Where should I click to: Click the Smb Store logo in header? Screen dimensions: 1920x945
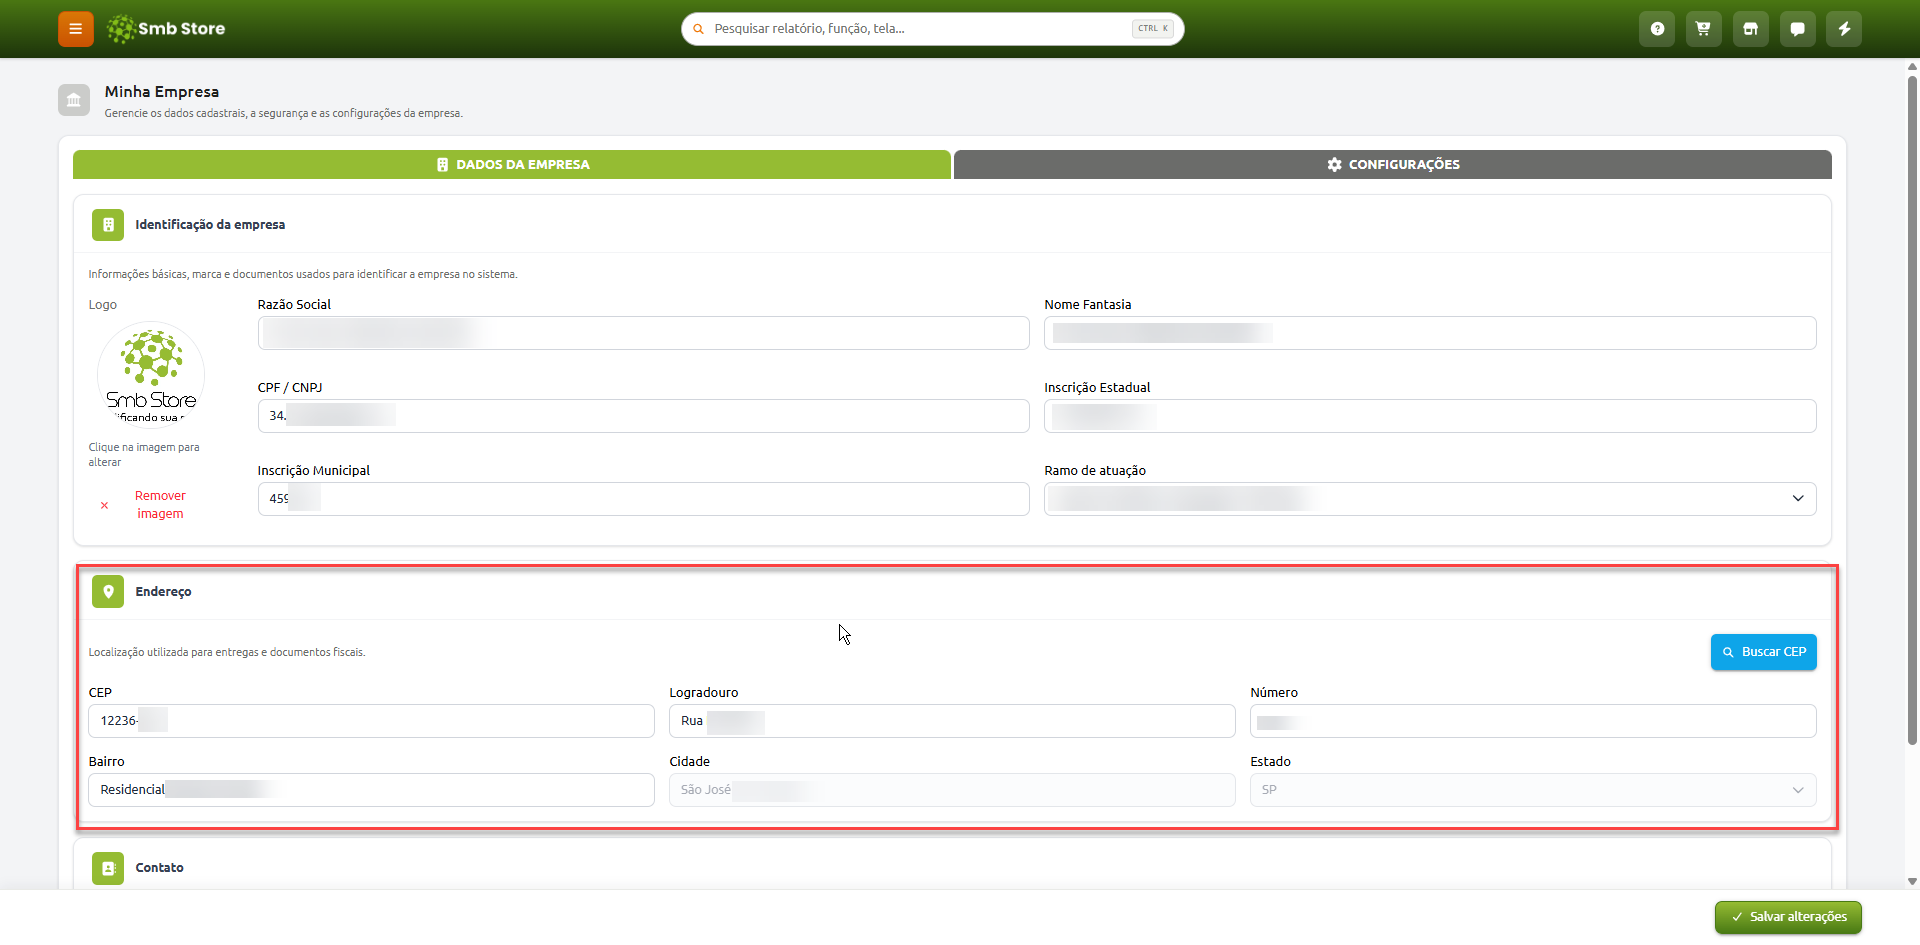coord(166,29)
